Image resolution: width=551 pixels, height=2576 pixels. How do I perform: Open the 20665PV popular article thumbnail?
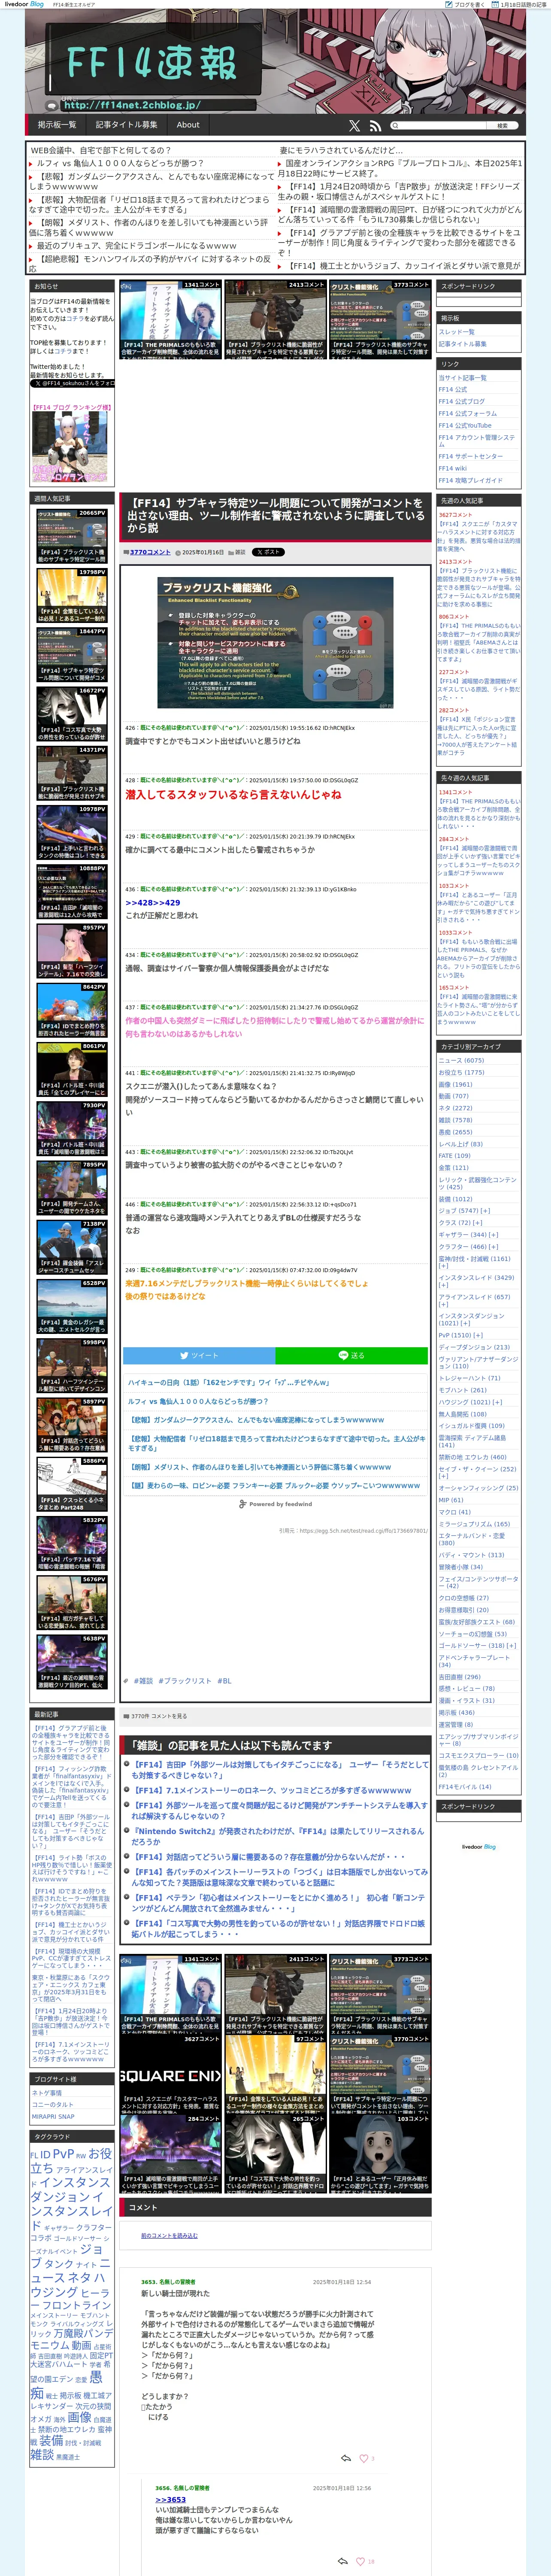tap(72, 538)
